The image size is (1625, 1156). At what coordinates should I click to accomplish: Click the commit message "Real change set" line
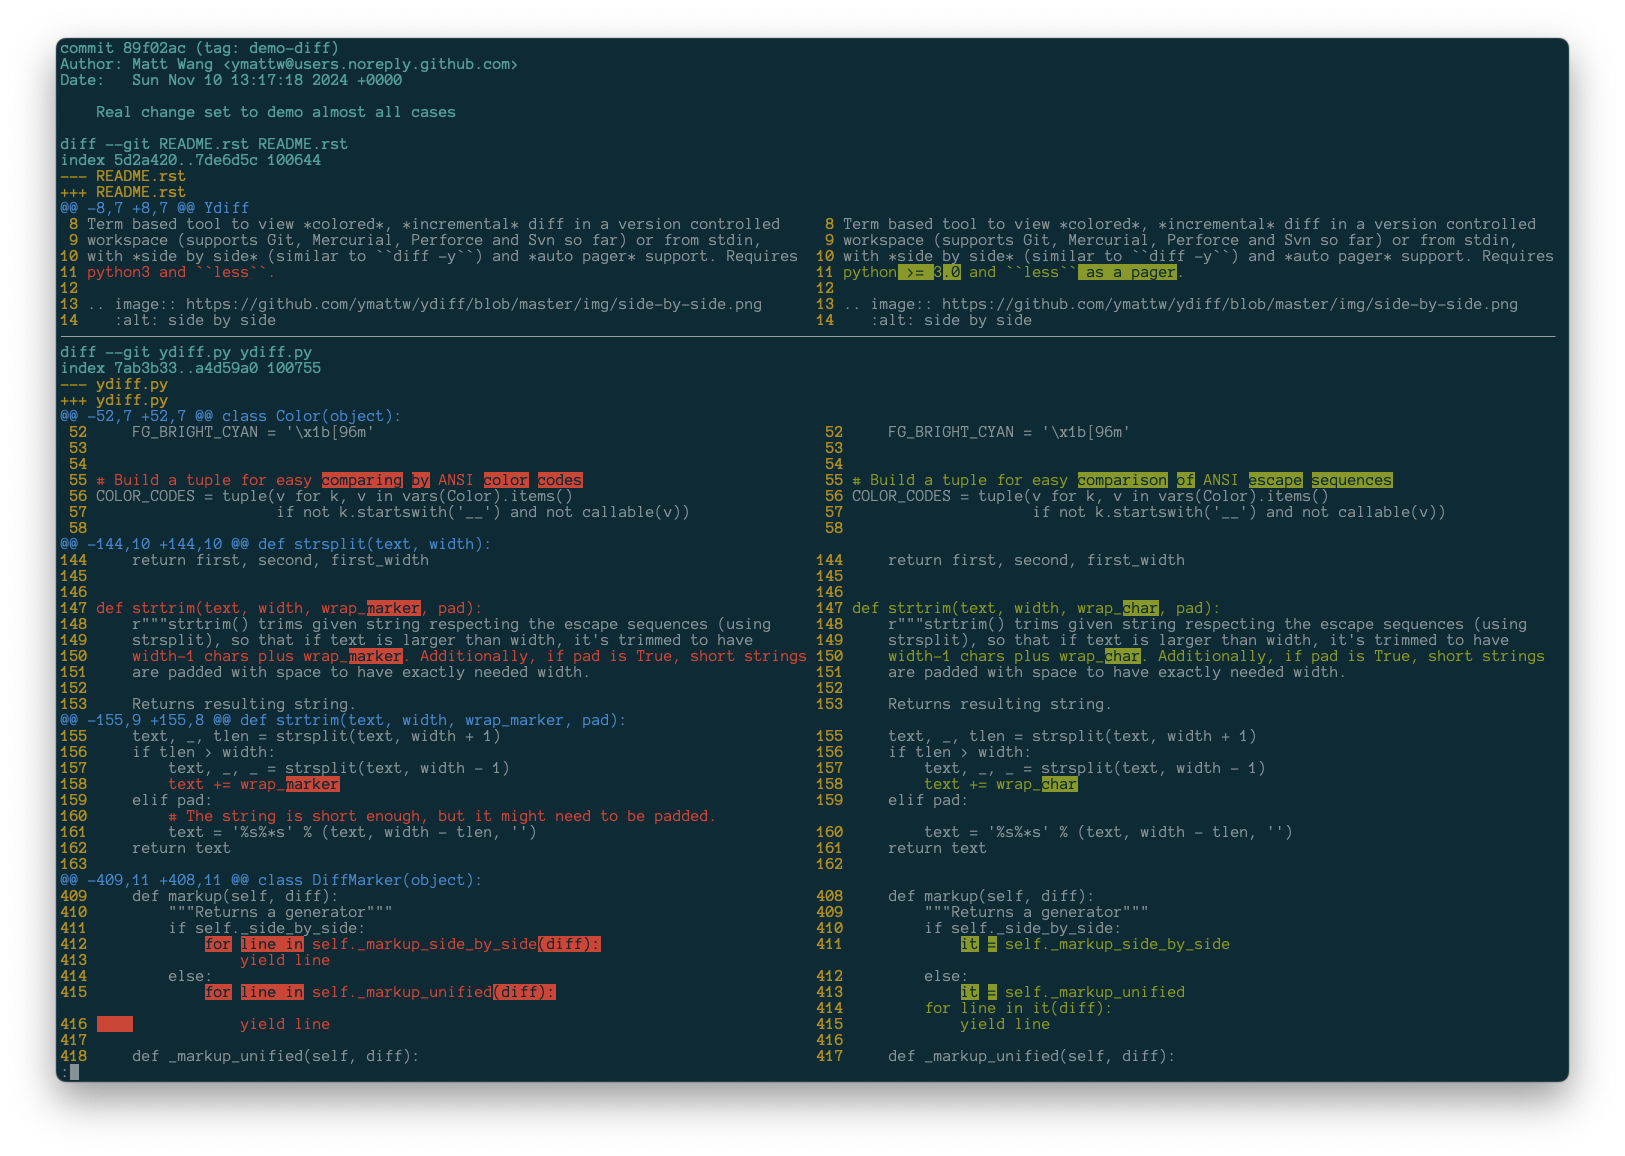coord(275,112)
